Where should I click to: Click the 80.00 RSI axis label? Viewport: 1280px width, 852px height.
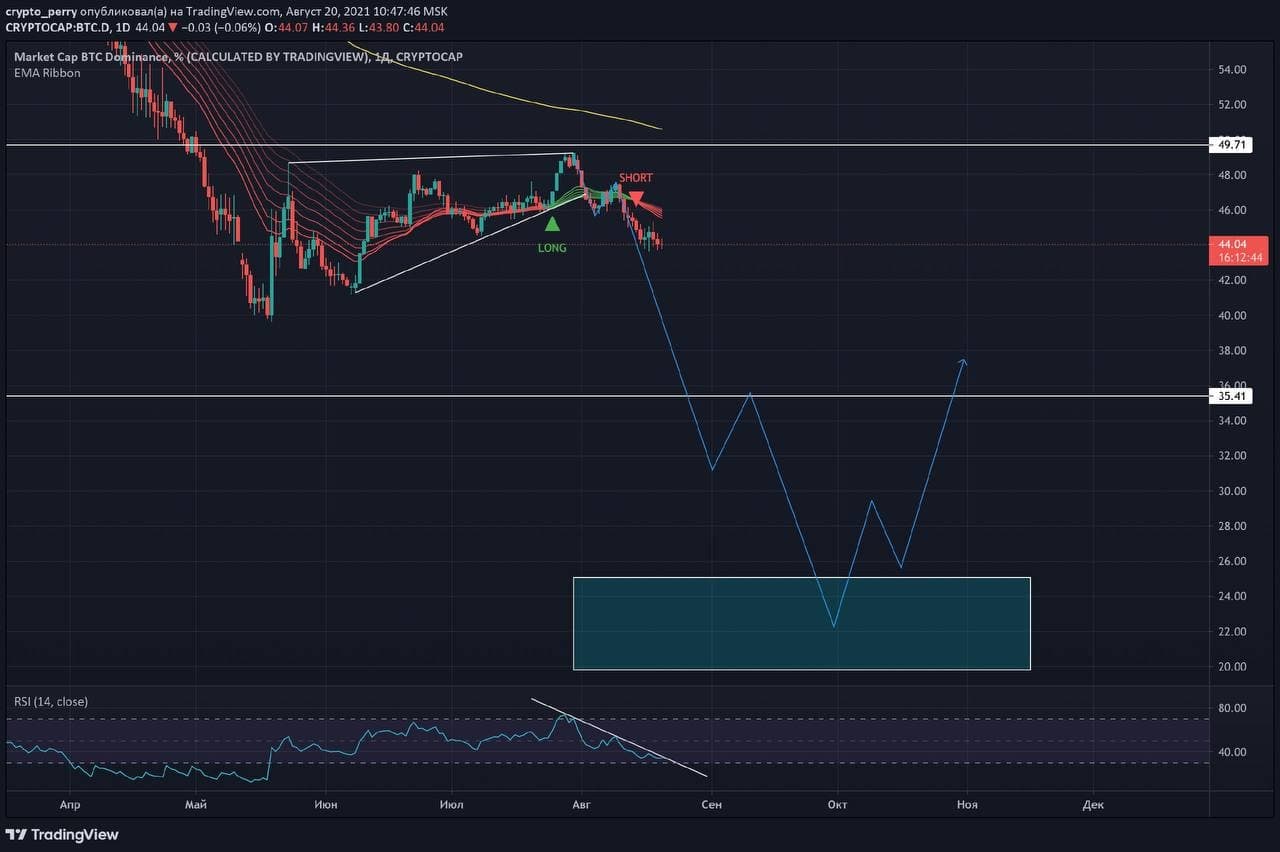1231,708
